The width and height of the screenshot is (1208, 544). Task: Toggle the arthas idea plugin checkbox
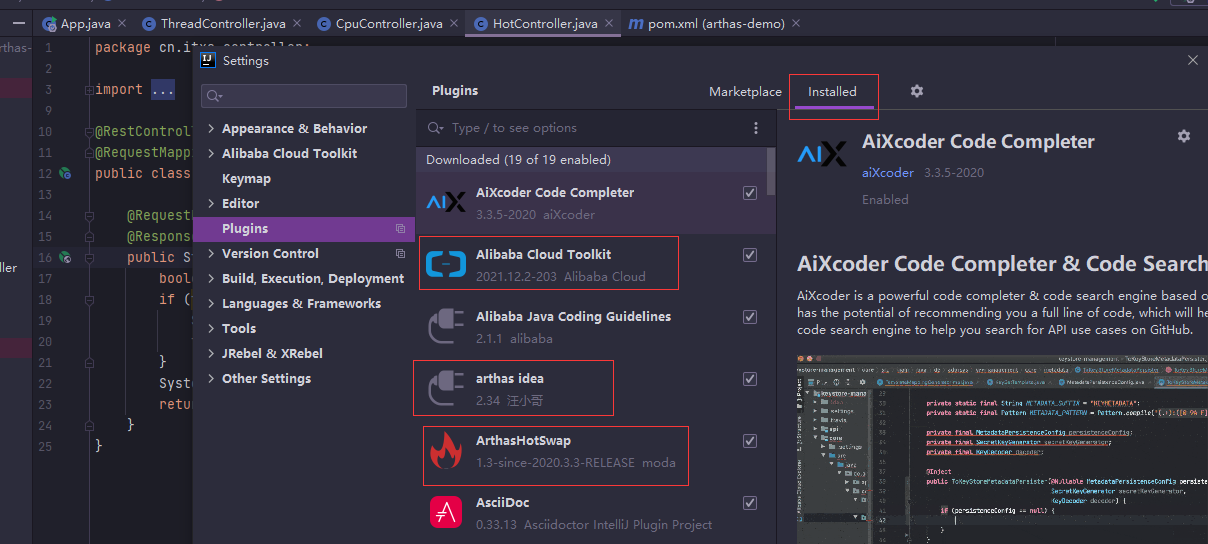(x=750, y=379)
